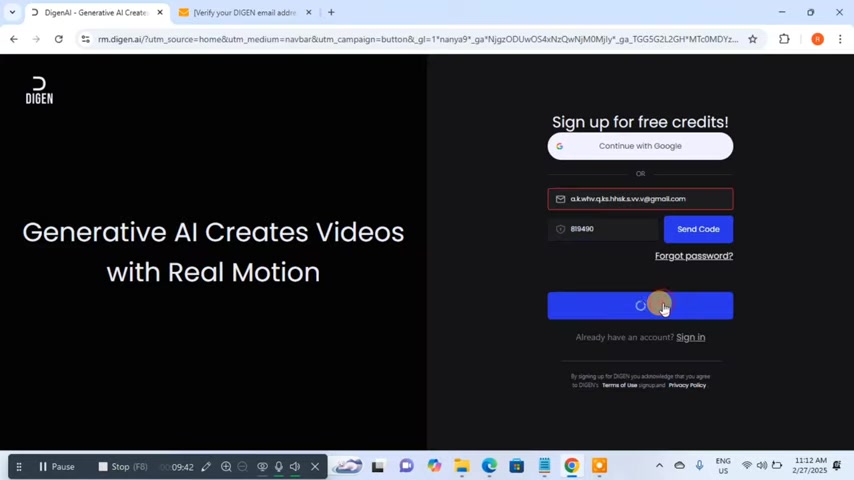Screen dimensions: 854x480
Task: Continue with Google sign-up button
Action: coord(640,146)
